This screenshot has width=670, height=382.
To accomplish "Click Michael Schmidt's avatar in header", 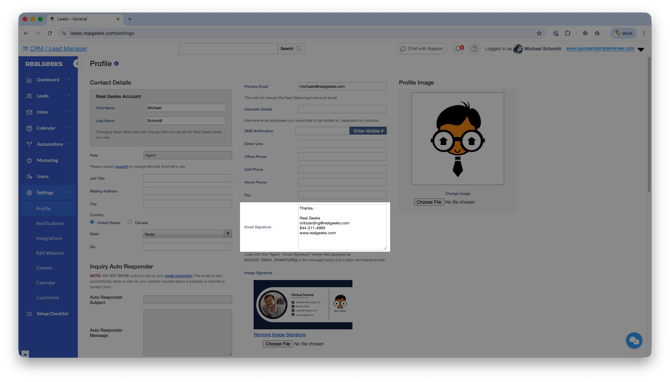I will point(518,49).
